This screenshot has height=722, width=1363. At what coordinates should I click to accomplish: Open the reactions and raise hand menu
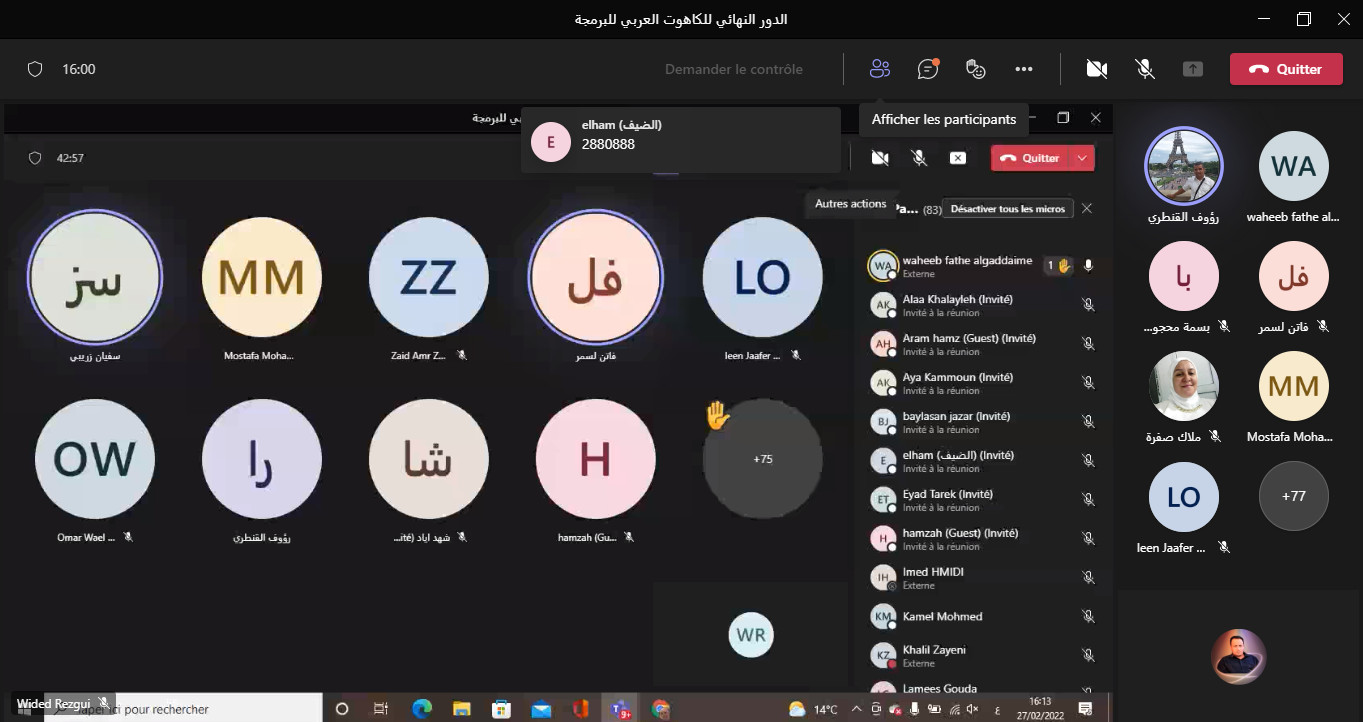976,69
